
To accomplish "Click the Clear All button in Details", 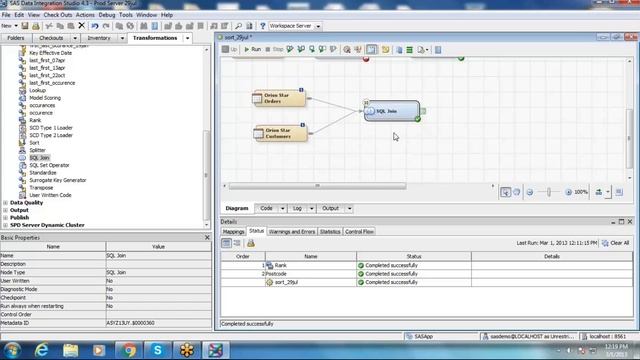I will click(x=616, y=243).
